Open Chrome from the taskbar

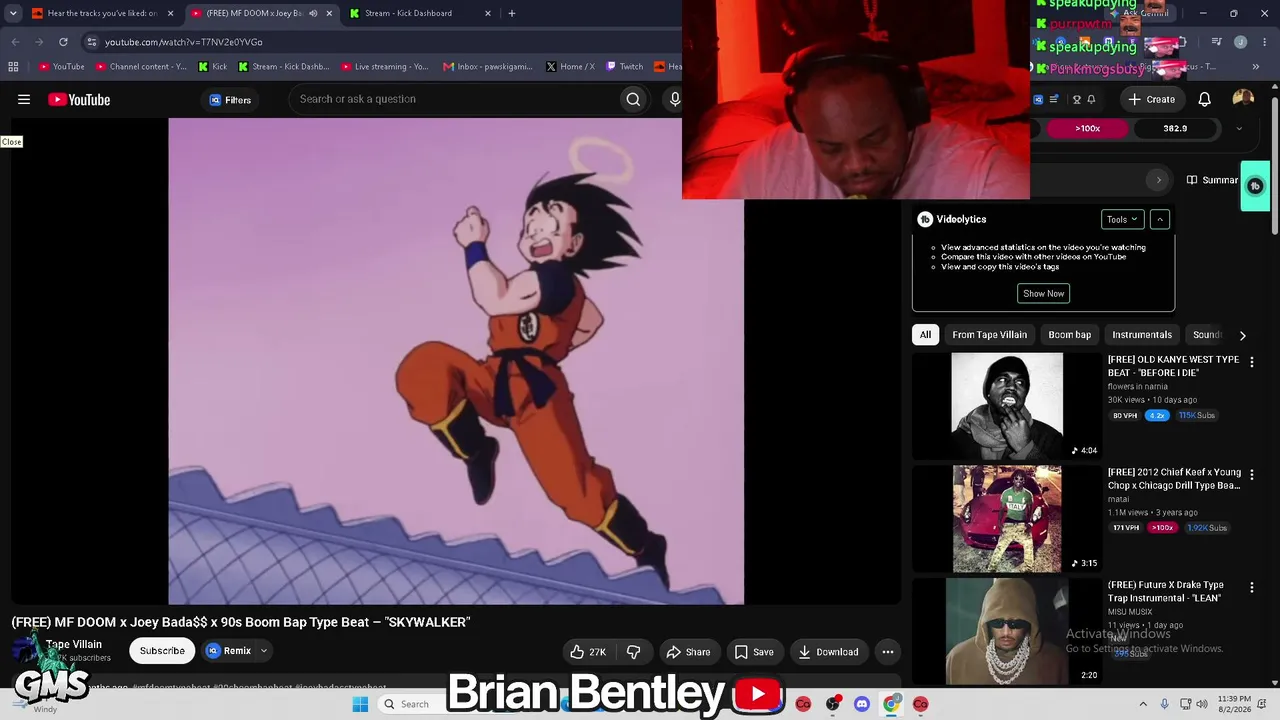[891, 704]
